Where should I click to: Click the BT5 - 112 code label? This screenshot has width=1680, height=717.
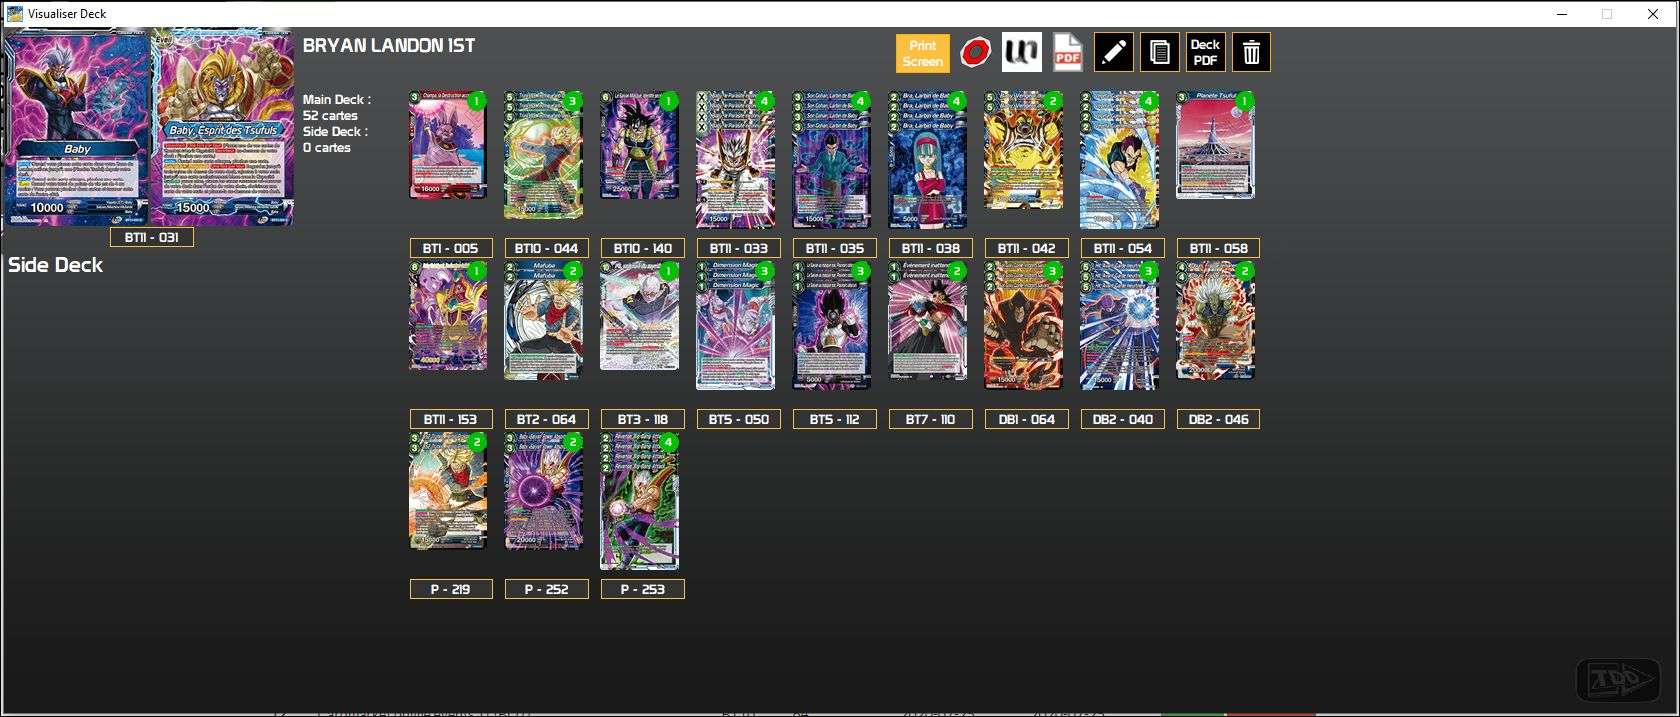tap(835, 419)
